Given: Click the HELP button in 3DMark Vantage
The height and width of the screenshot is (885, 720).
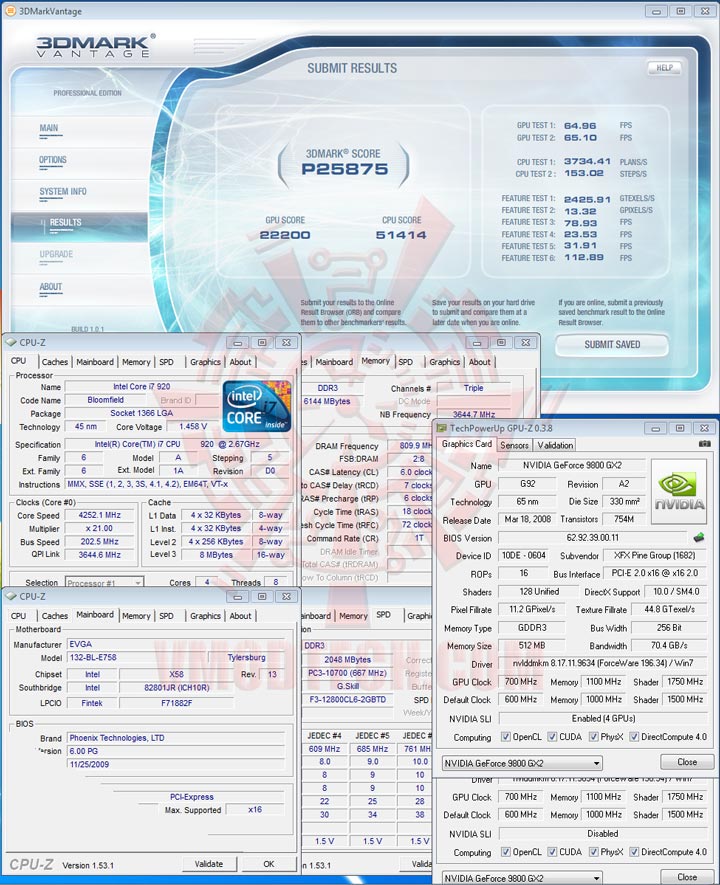Looking at the screenshot, I should click(x=664, y=68).
